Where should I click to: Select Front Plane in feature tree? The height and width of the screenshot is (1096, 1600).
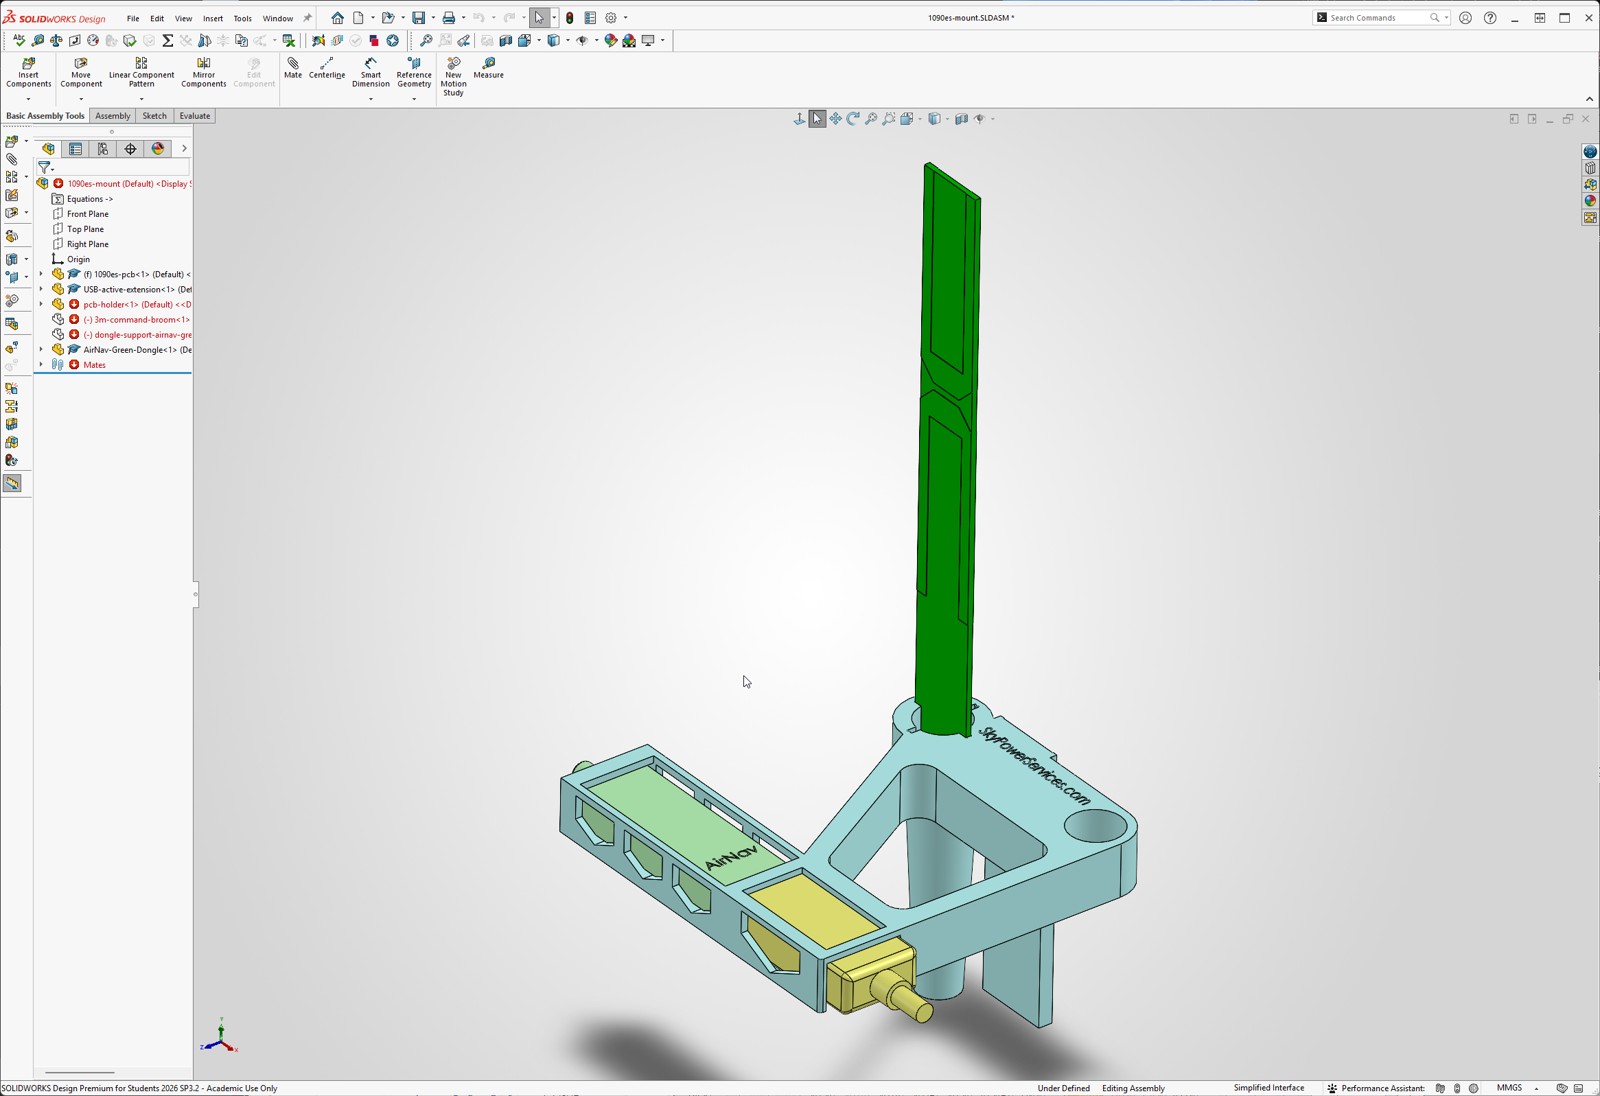[x=88, y=214]
